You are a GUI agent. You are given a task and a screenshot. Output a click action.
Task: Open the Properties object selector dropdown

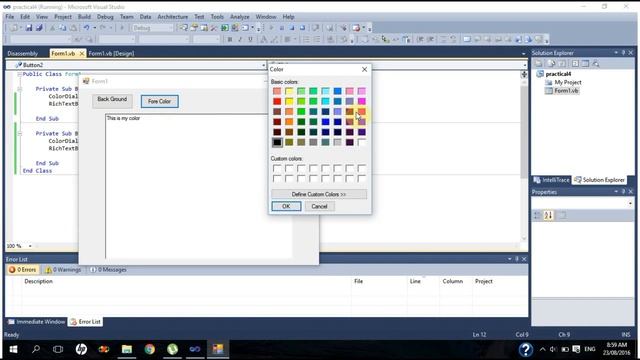coord(631,203)
